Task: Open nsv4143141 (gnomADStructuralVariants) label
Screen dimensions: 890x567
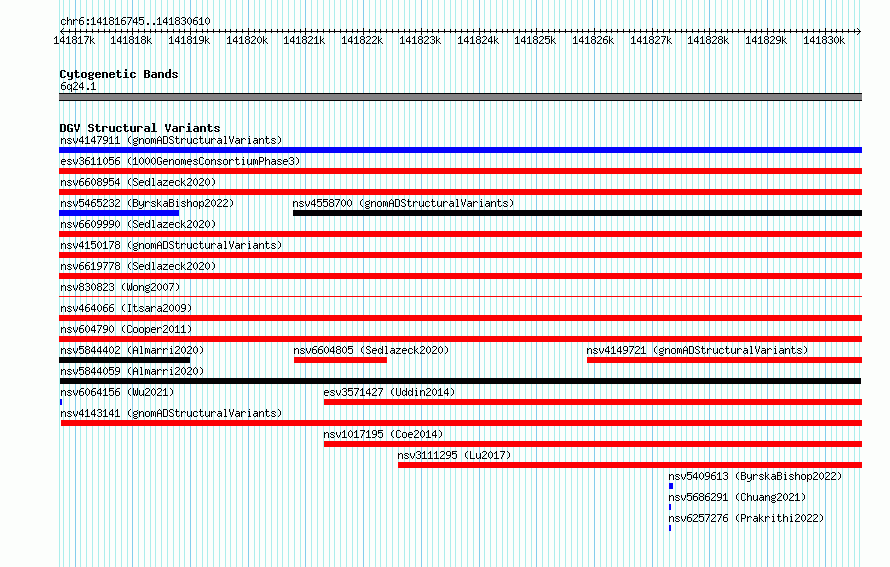Action: pyautogui.click(x=171, y=413)
